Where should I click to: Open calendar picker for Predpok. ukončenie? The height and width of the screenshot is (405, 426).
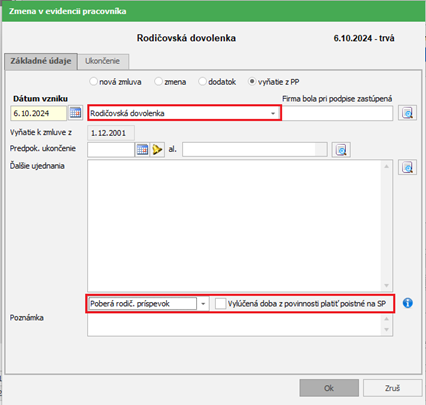(x=142, y=150)
